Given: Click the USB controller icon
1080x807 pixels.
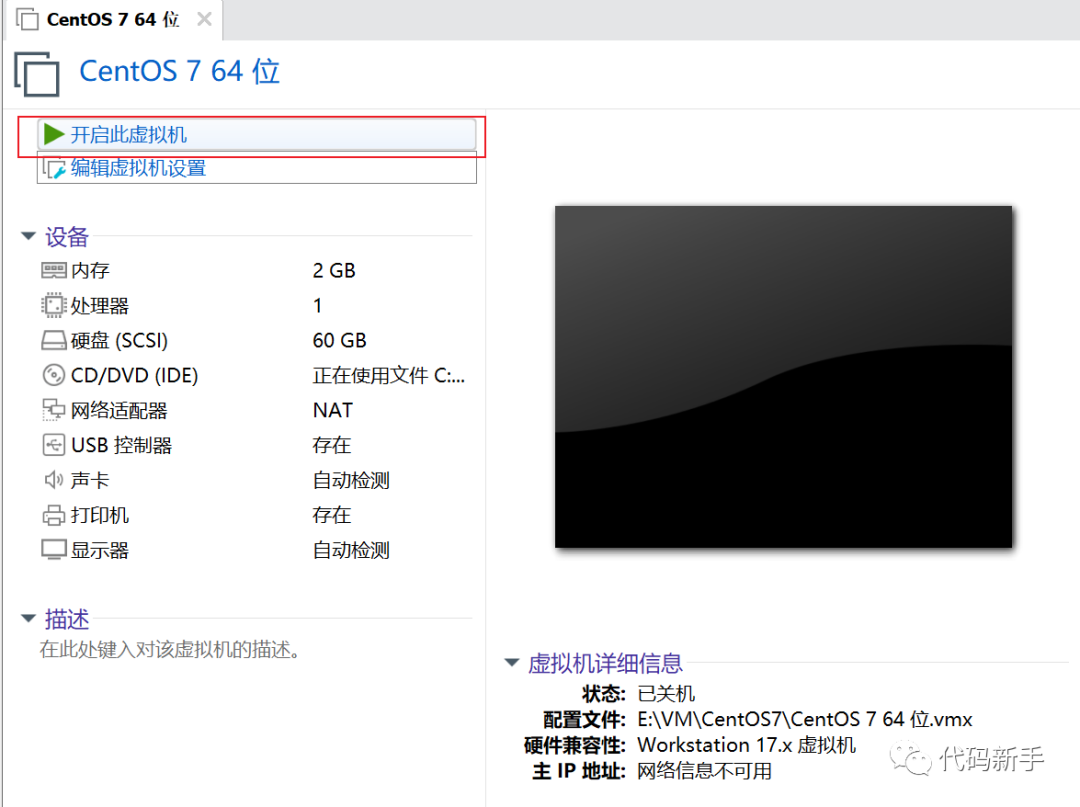Looking at the screenshot, I should (54, 445).
